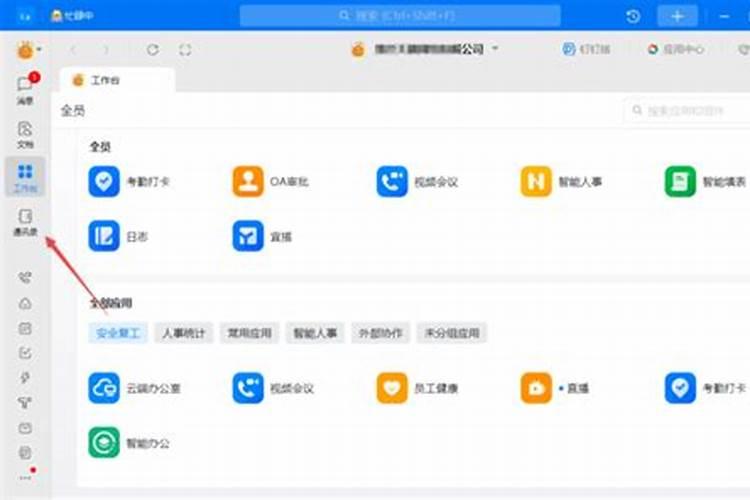Click the phone call icon in sidebar
This screenshot has width=750, height=500.
coord(25,277)
